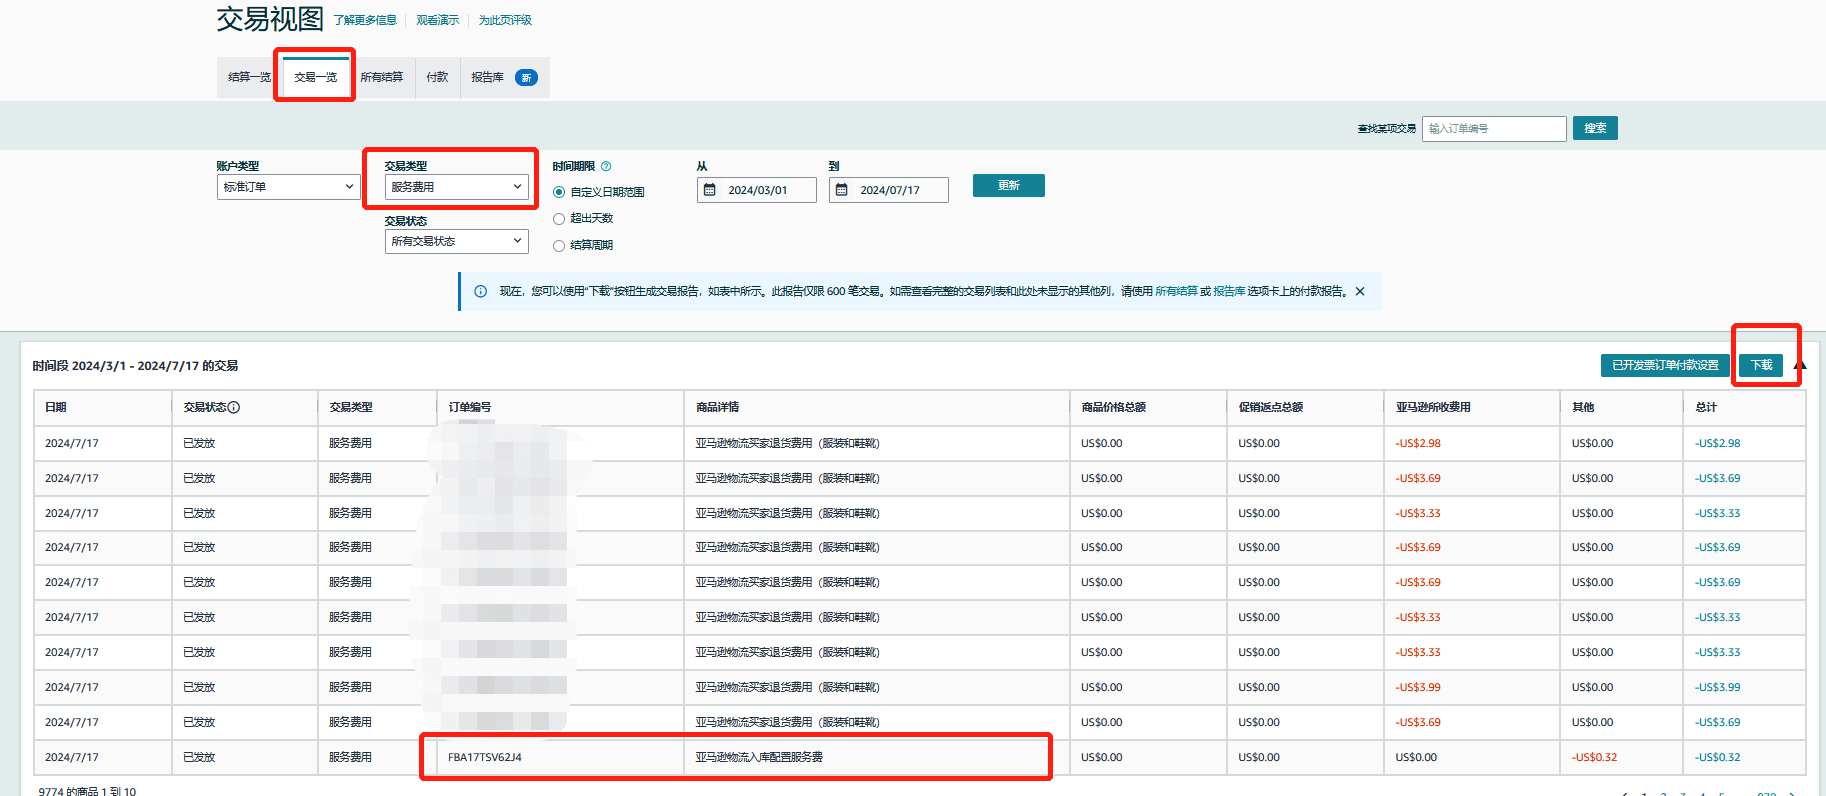Click the 下载 download button
The image size is (1826, 796).
tap(1761, 365)
